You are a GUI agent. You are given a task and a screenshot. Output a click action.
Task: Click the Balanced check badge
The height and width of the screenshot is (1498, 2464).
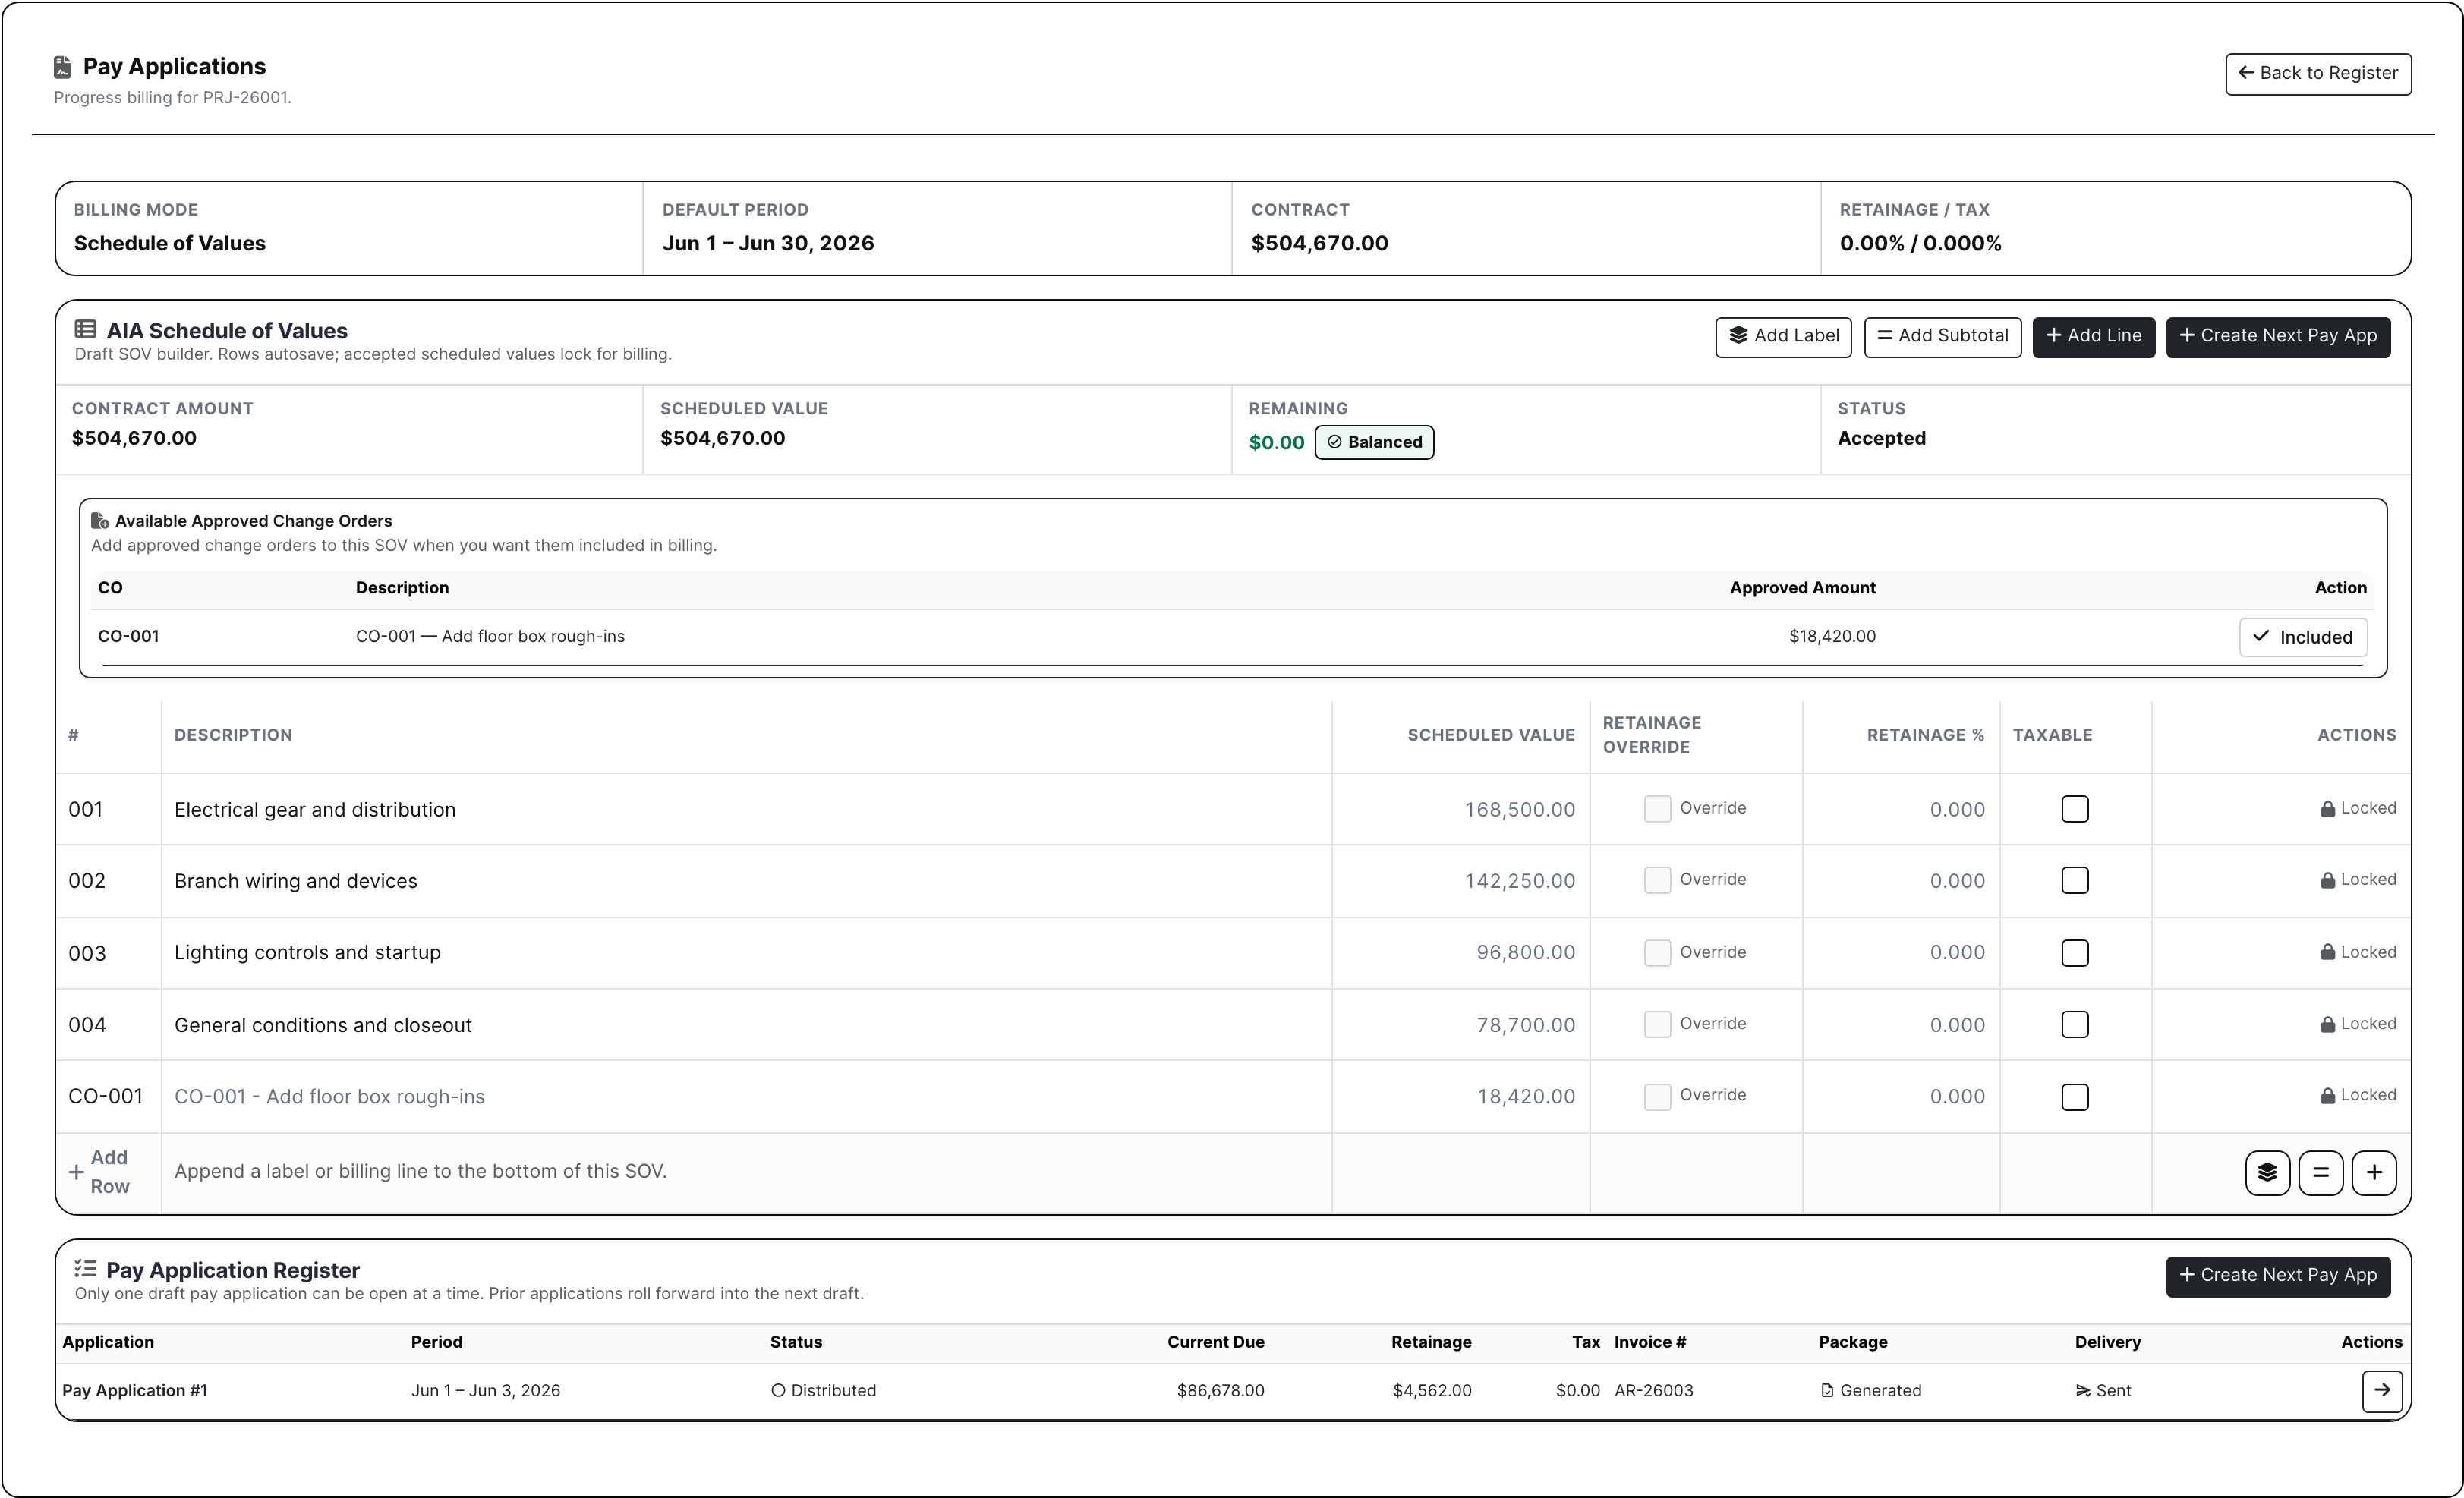[x=1374, y=442]
